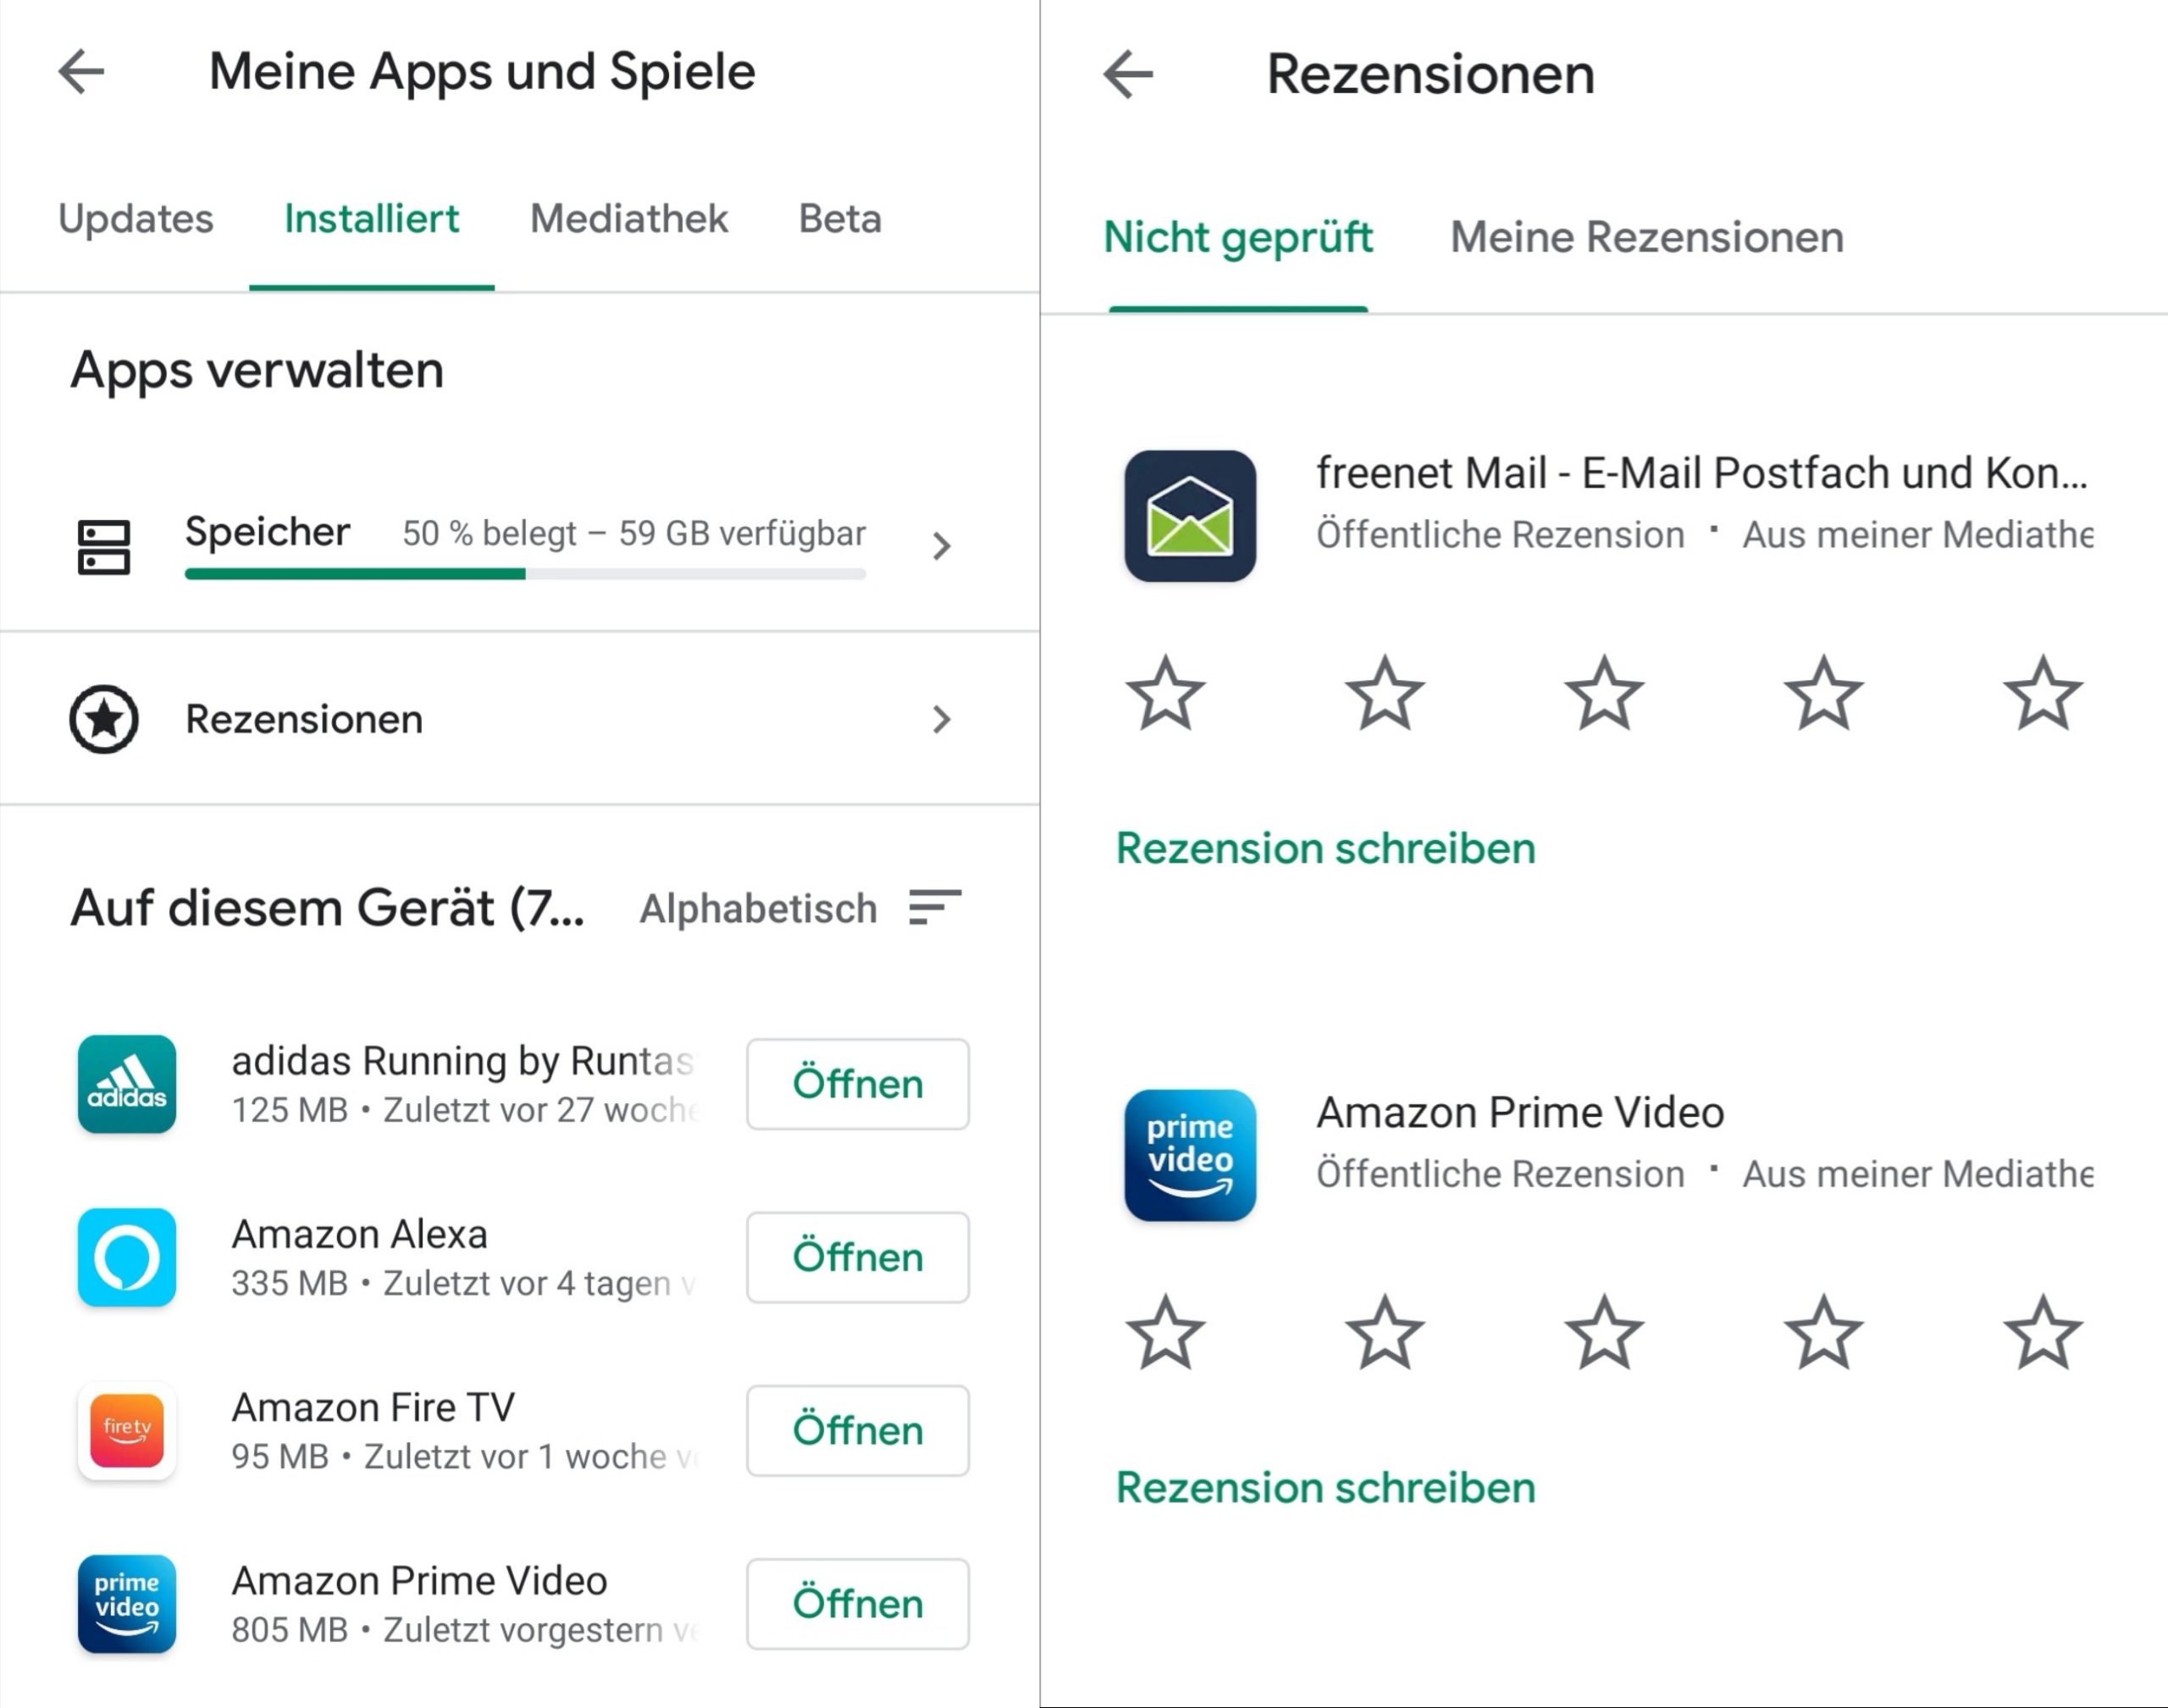Open Rezensionen row chevron

click(941, 719)
